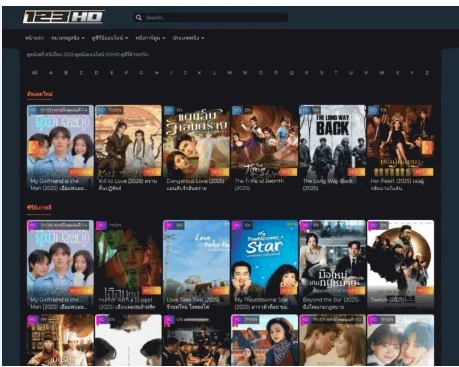Expand the ดูซีรี่ย์ออนไลน์ dropdown menu
The width and height of the screenshot is (459, 367).
coord(110,38)
